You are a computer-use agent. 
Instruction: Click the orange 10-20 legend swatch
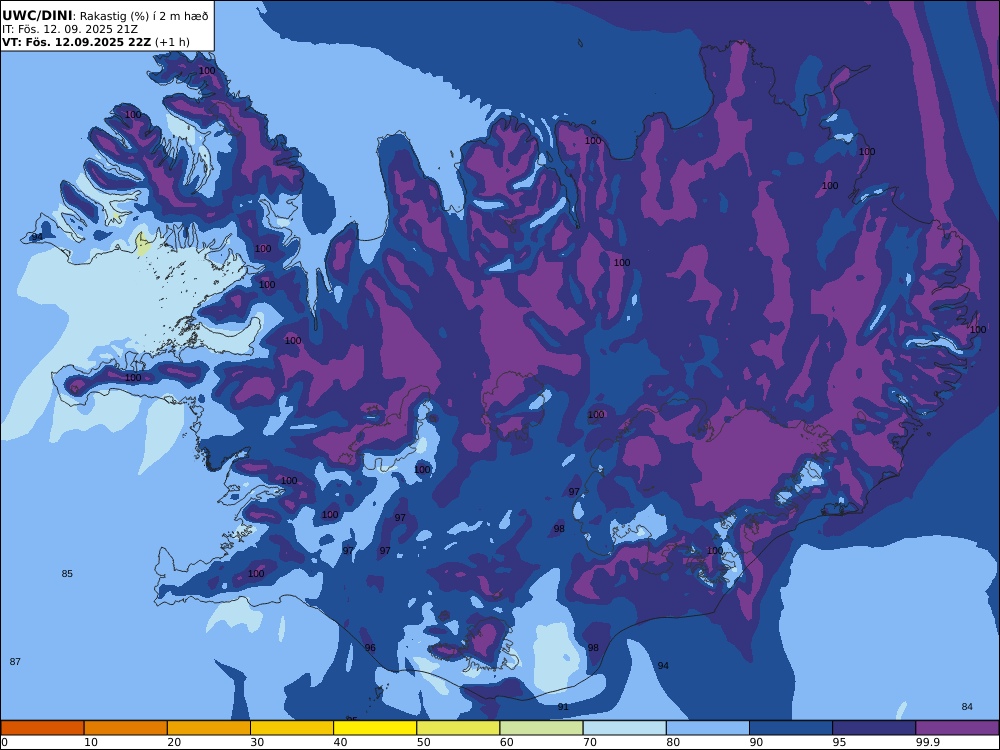126,728
